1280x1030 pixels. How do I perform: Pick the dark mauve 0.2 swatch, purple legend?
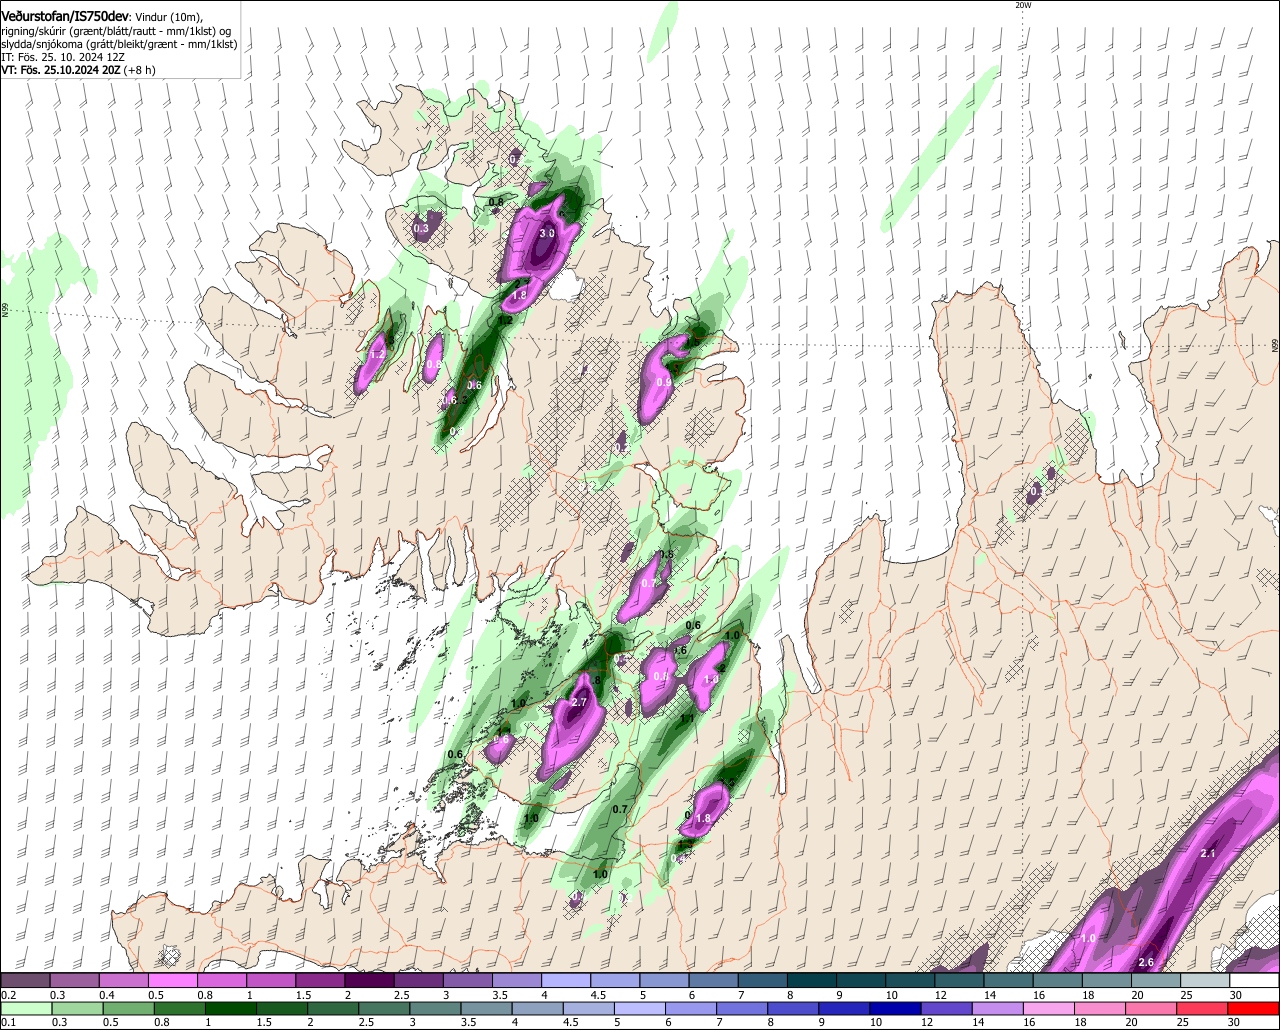(25, 981)
